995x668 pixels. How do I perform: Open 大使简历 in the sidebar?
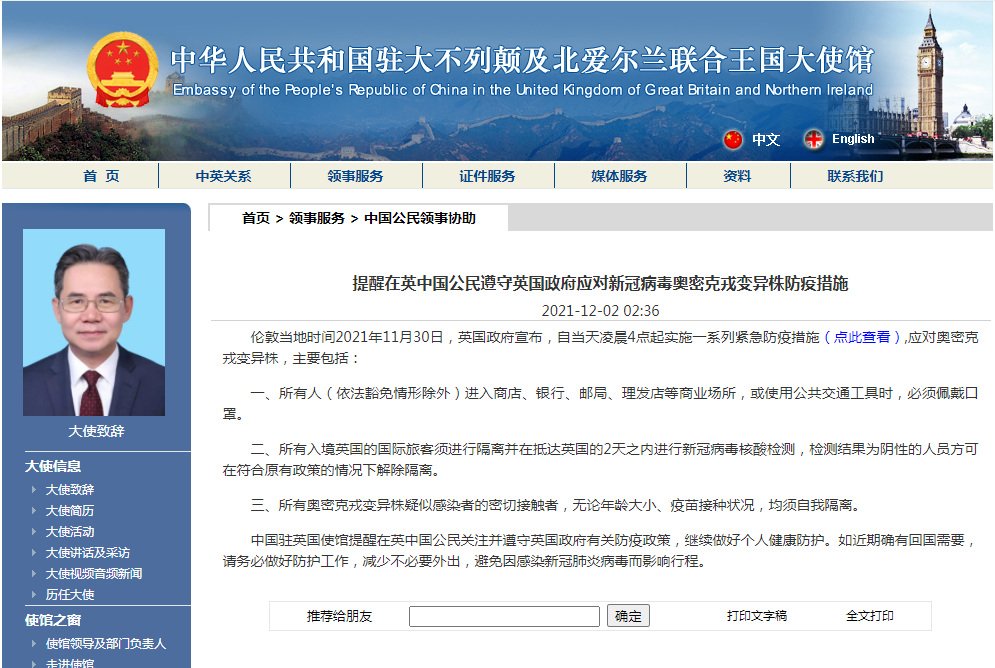click(x=70, y=511)
